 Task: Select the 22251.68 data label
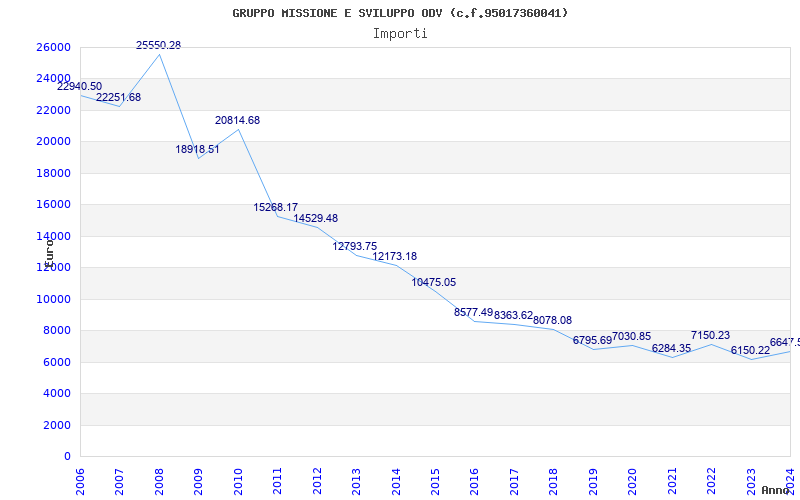118,97
